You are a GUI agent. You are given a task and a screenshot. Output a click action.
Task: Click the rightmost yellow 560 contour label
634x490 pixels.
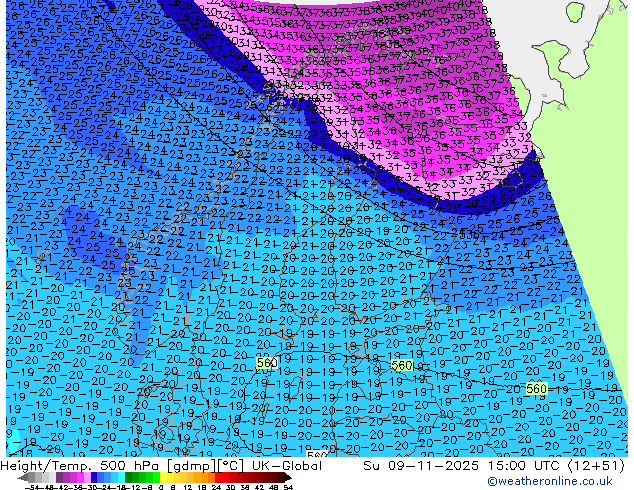point(537,389)
